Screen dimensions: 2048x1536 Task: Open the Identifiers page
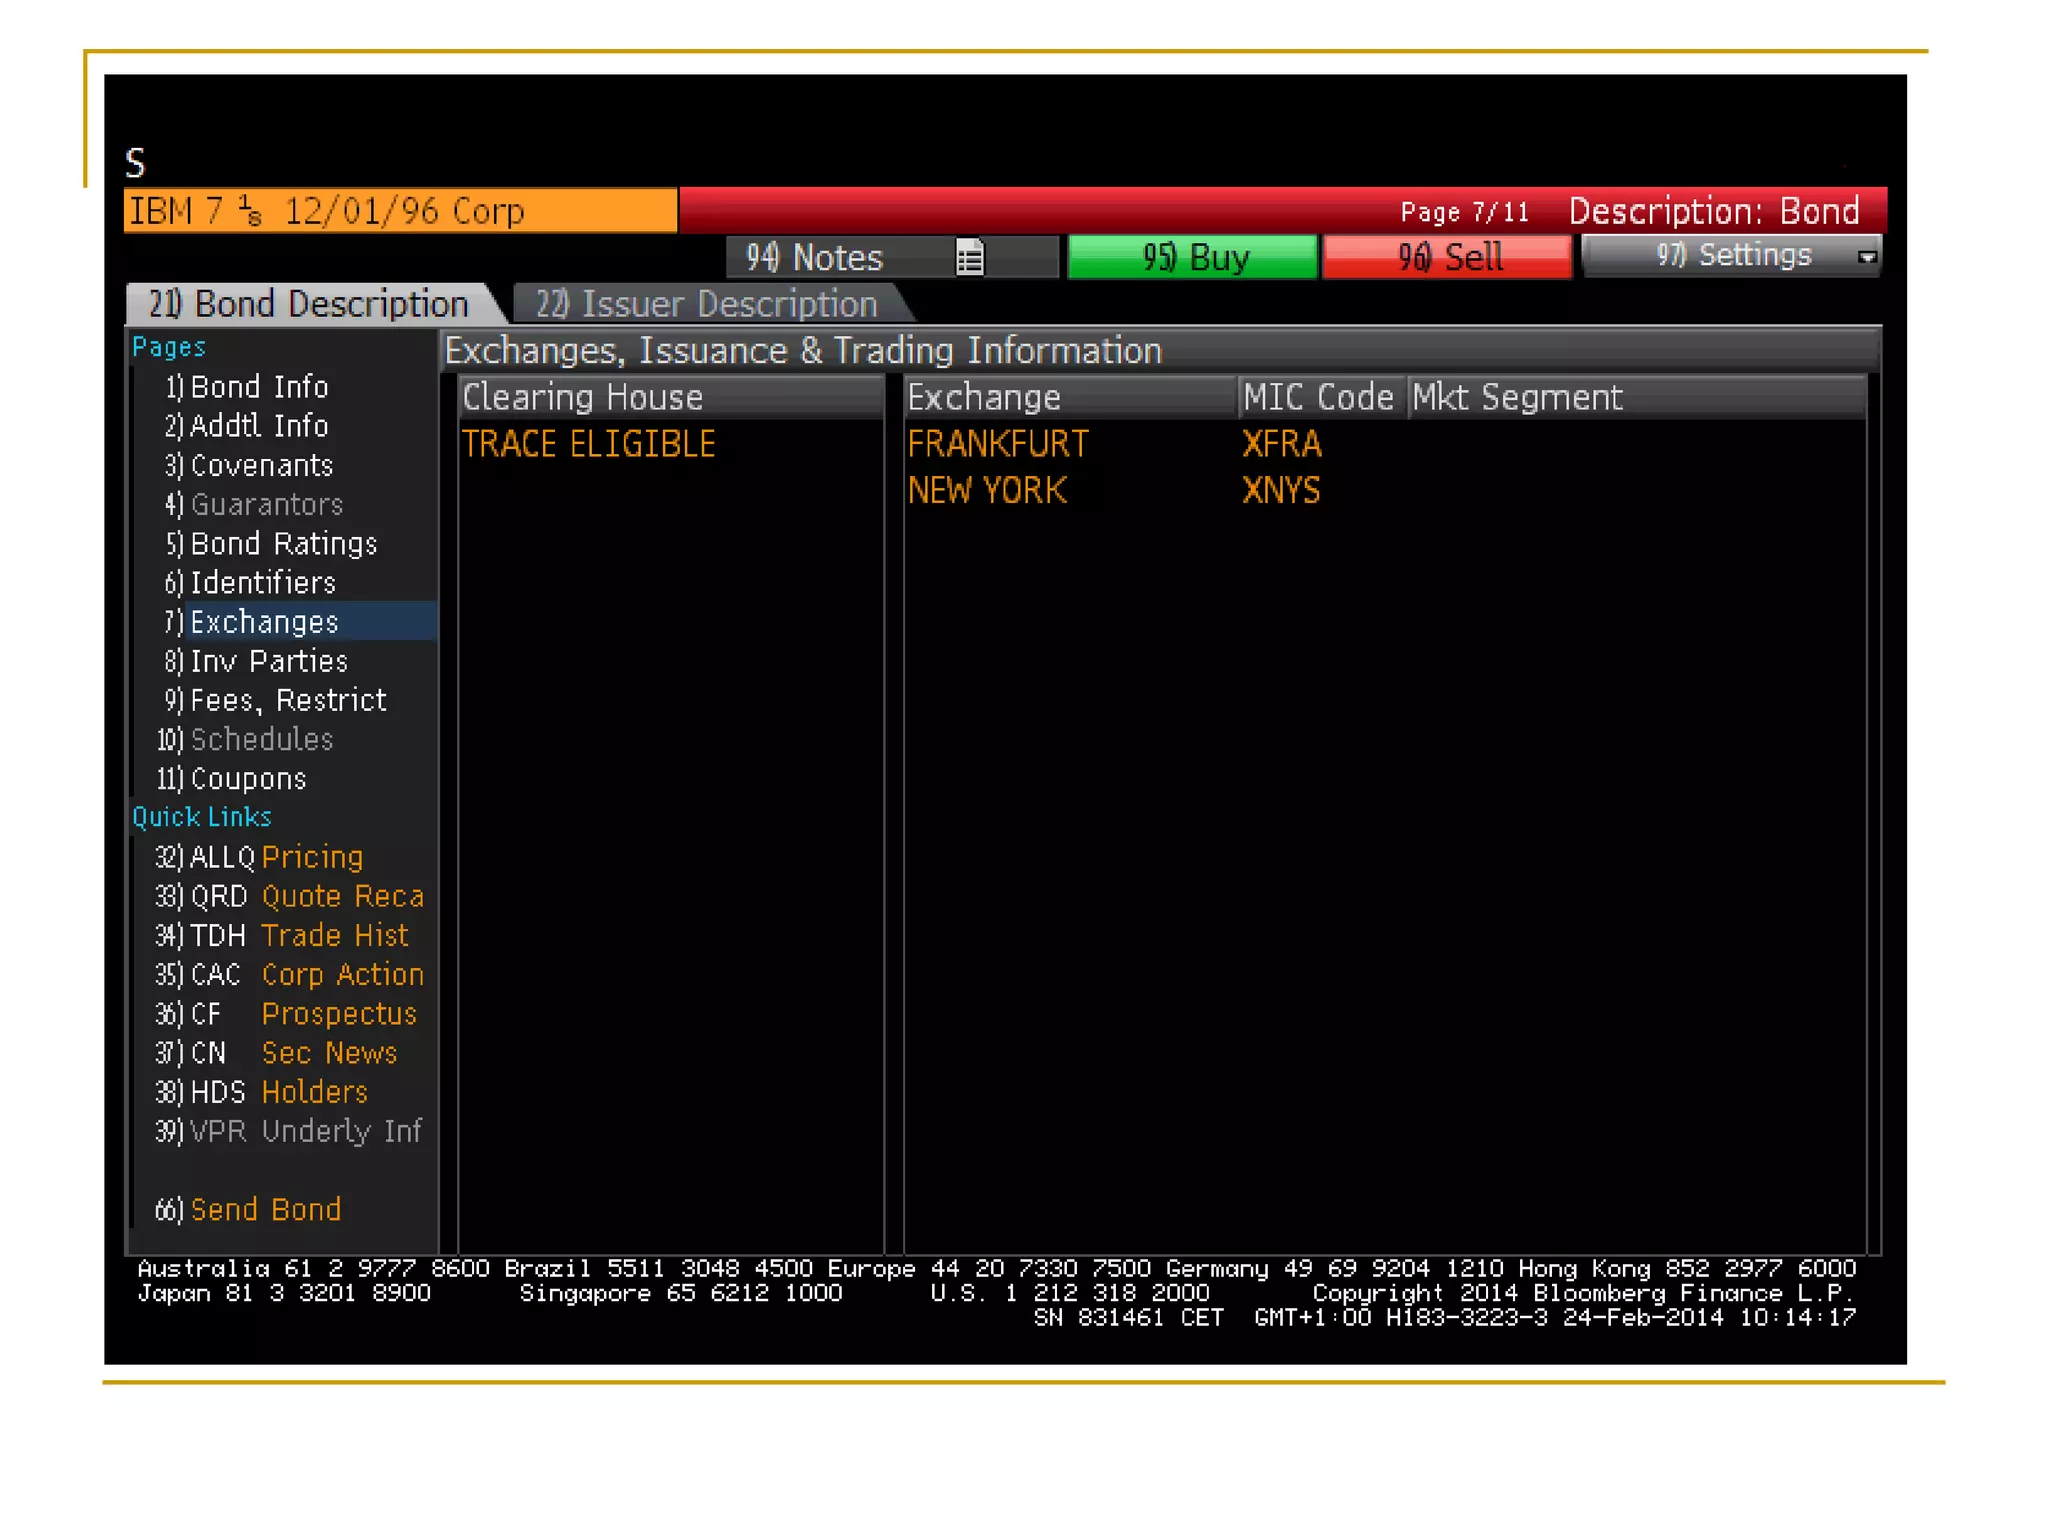pos(262,583)
